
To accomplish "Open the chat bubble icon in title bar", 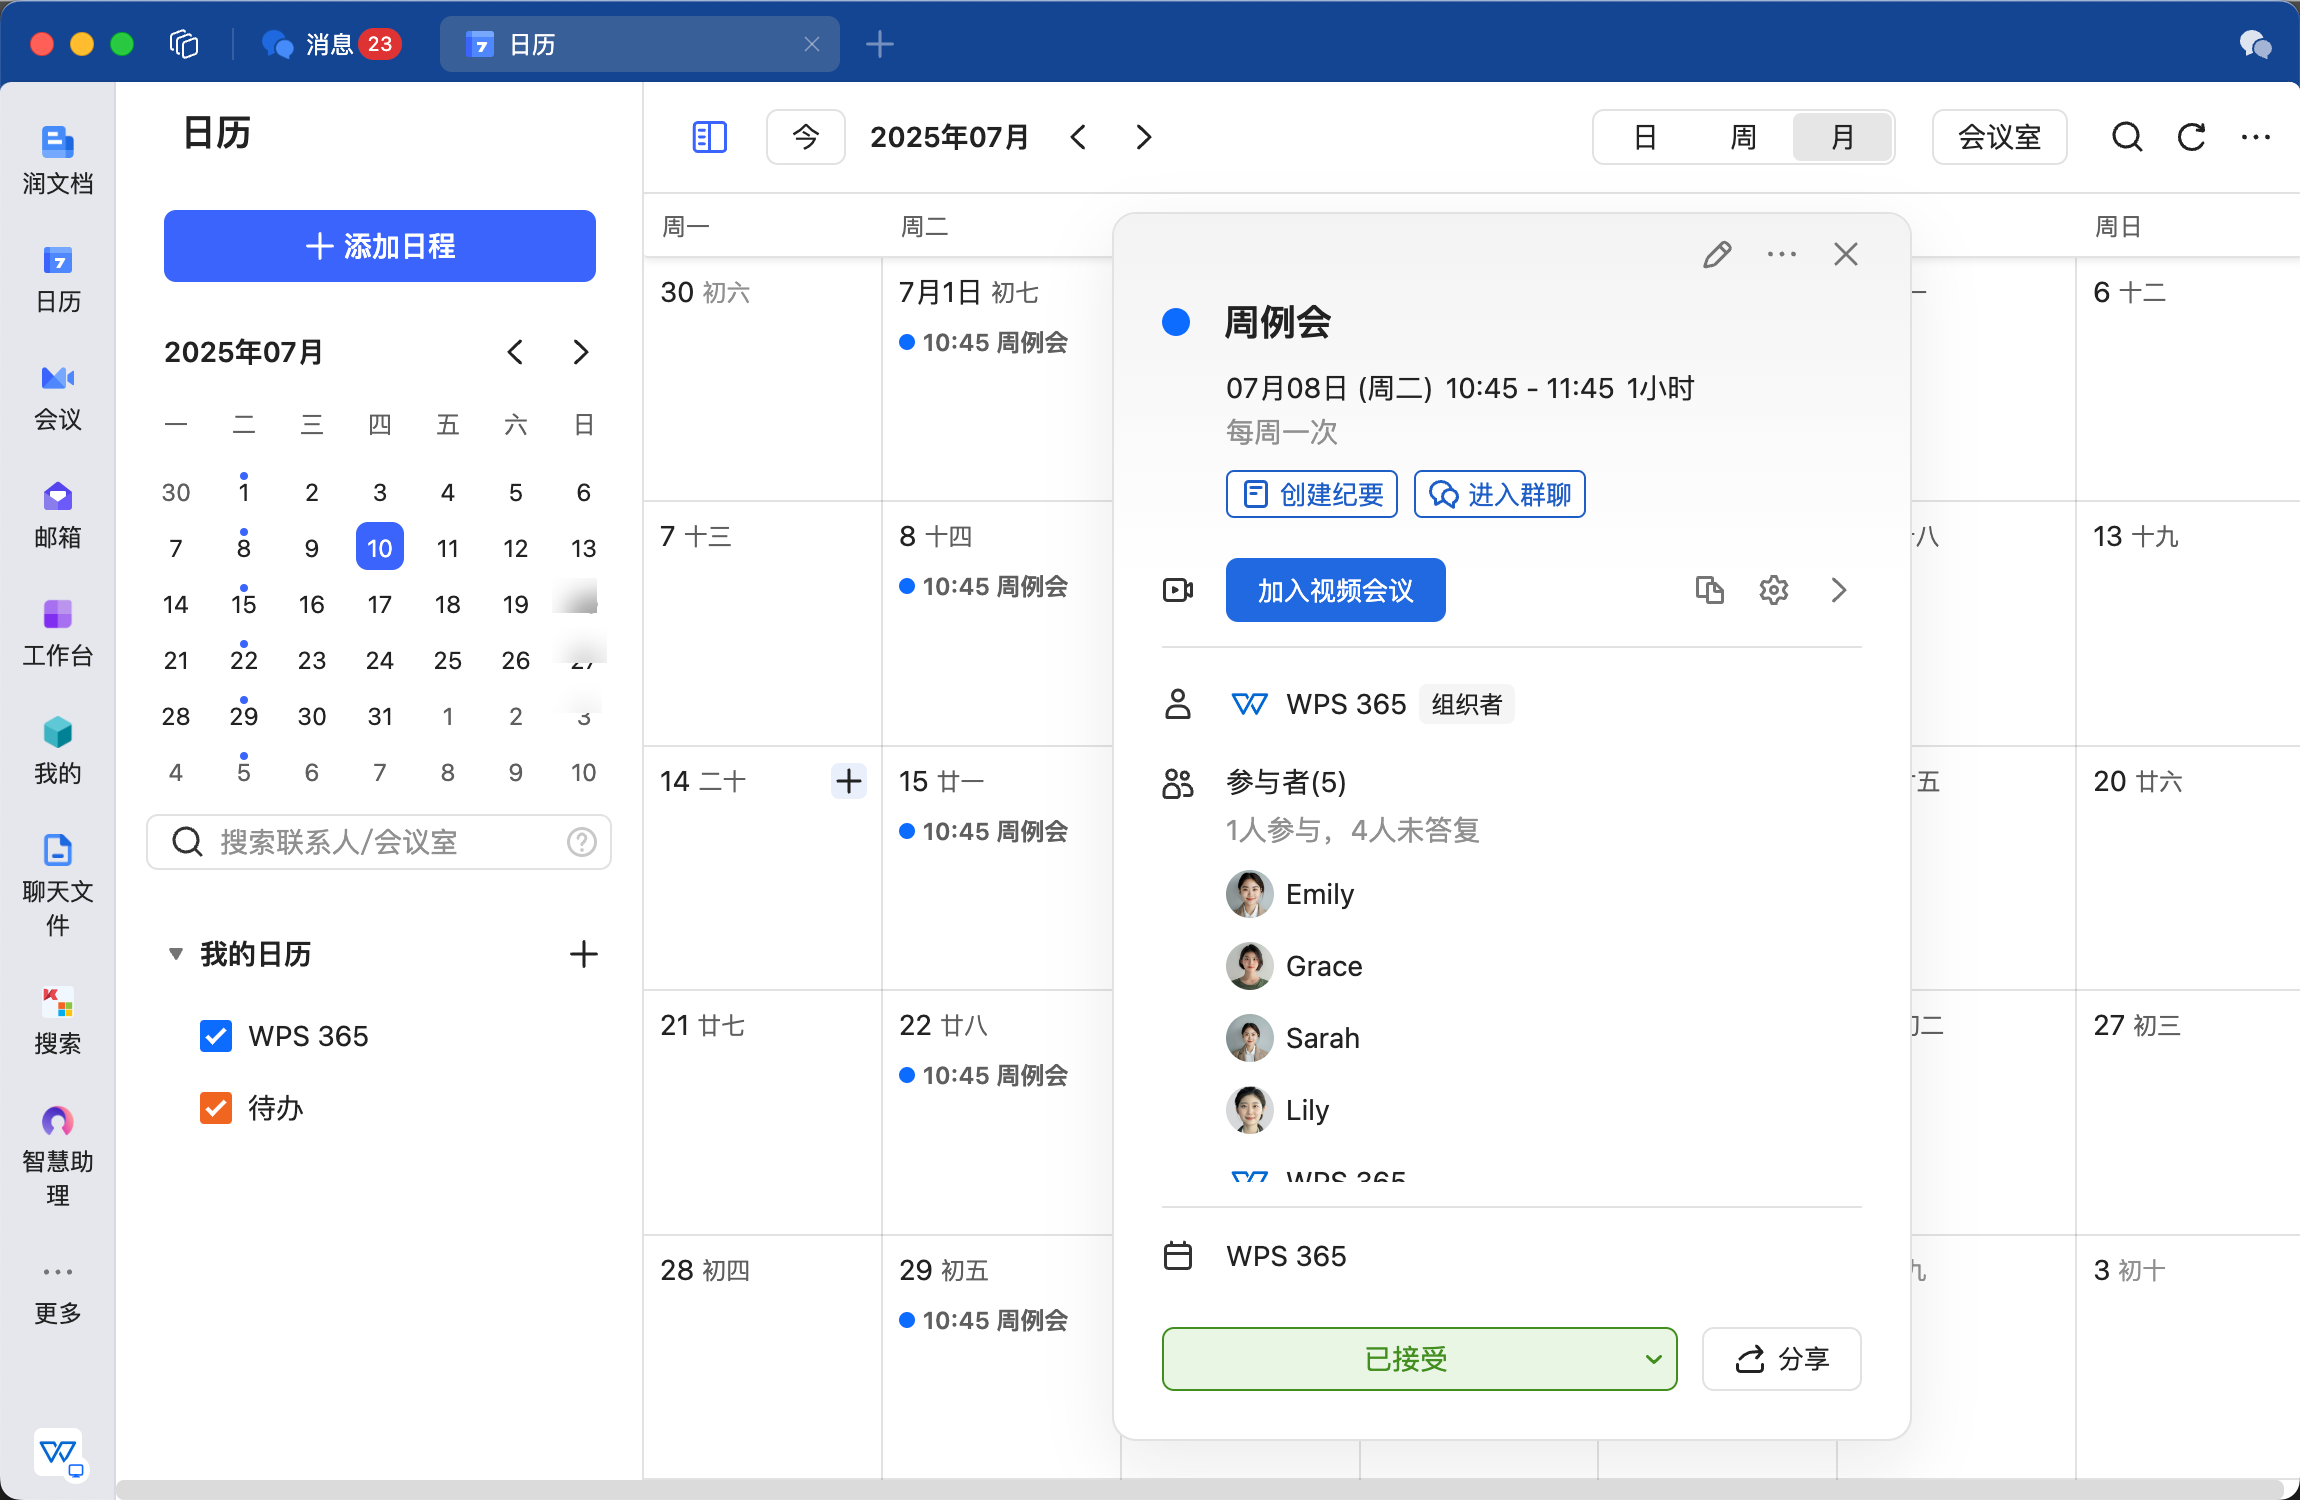I will (x=2255, y=44).
